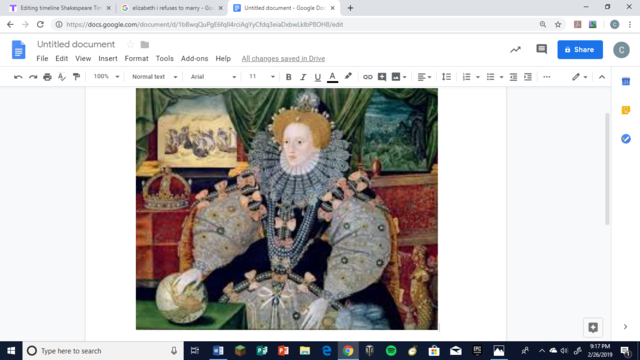Click the Undo arrow in Docs toolbar
This screenshot has height=360, width=640.
[18, 77]
